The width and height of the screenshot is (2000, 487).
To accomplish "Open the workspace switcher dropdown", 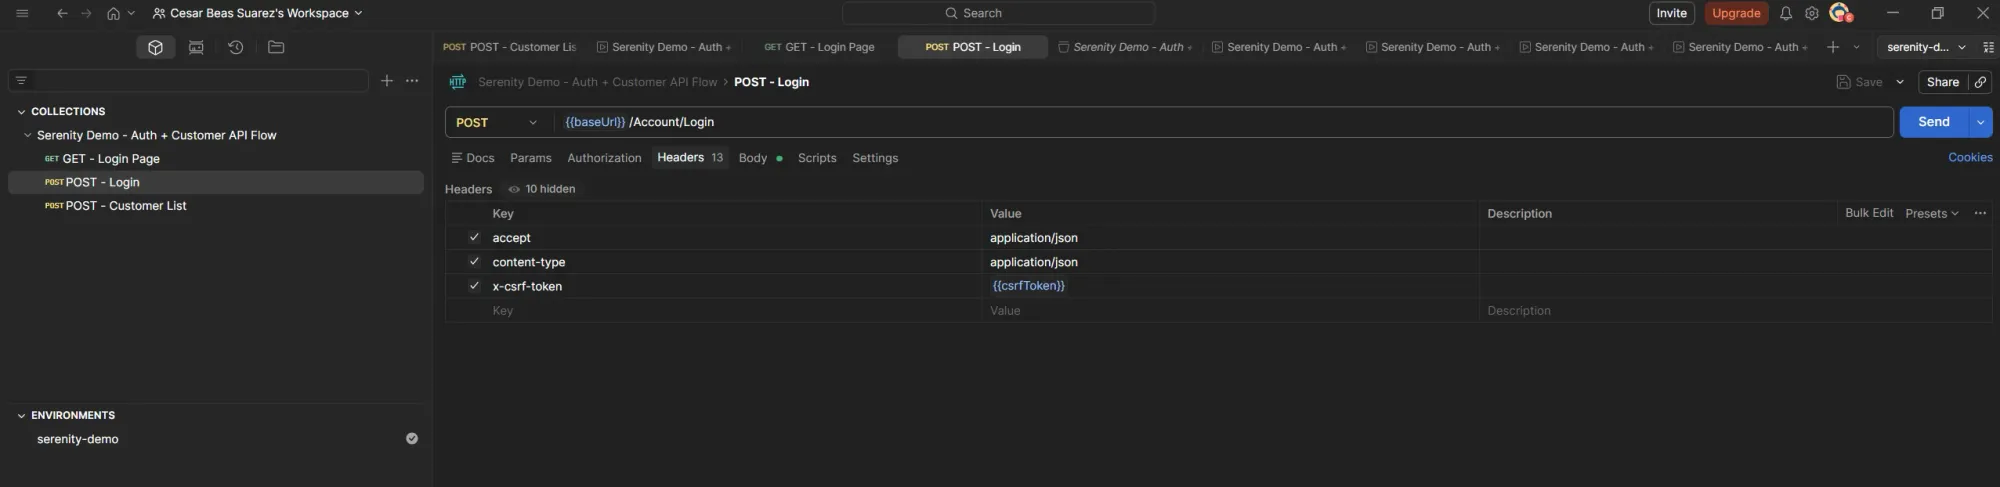I will (258, 13).
